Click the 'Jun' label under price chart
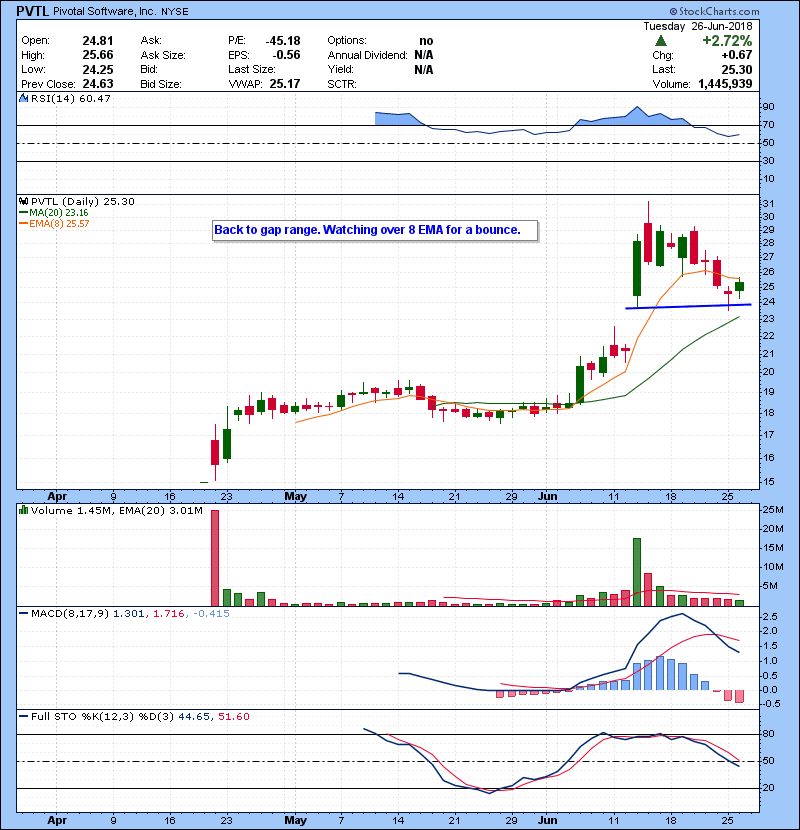The image size is (800, 830). point(547,496)
